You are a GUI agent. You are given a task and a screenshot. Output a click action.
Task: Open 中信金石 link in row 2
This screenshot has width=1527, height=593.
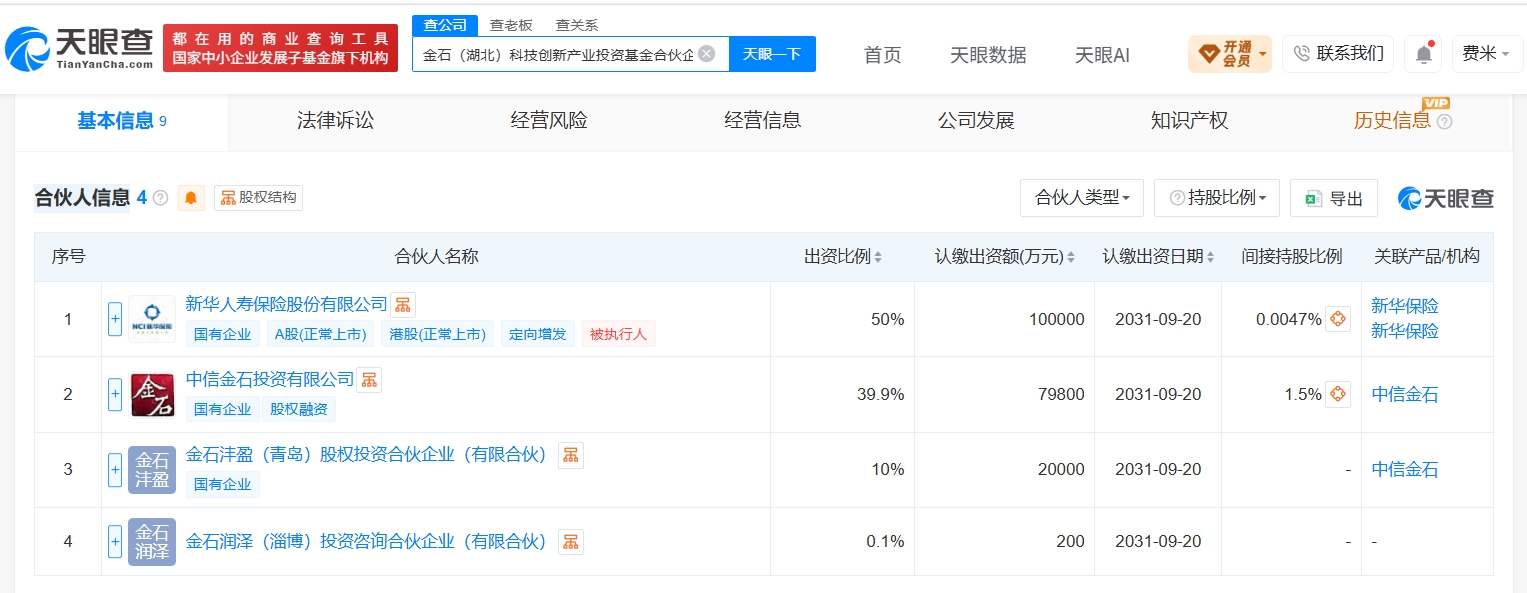[x=1404, y=394]
